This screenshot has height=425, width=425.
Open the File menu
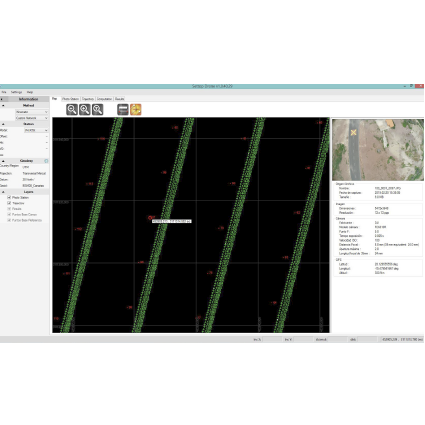click(x=4, y=92)
